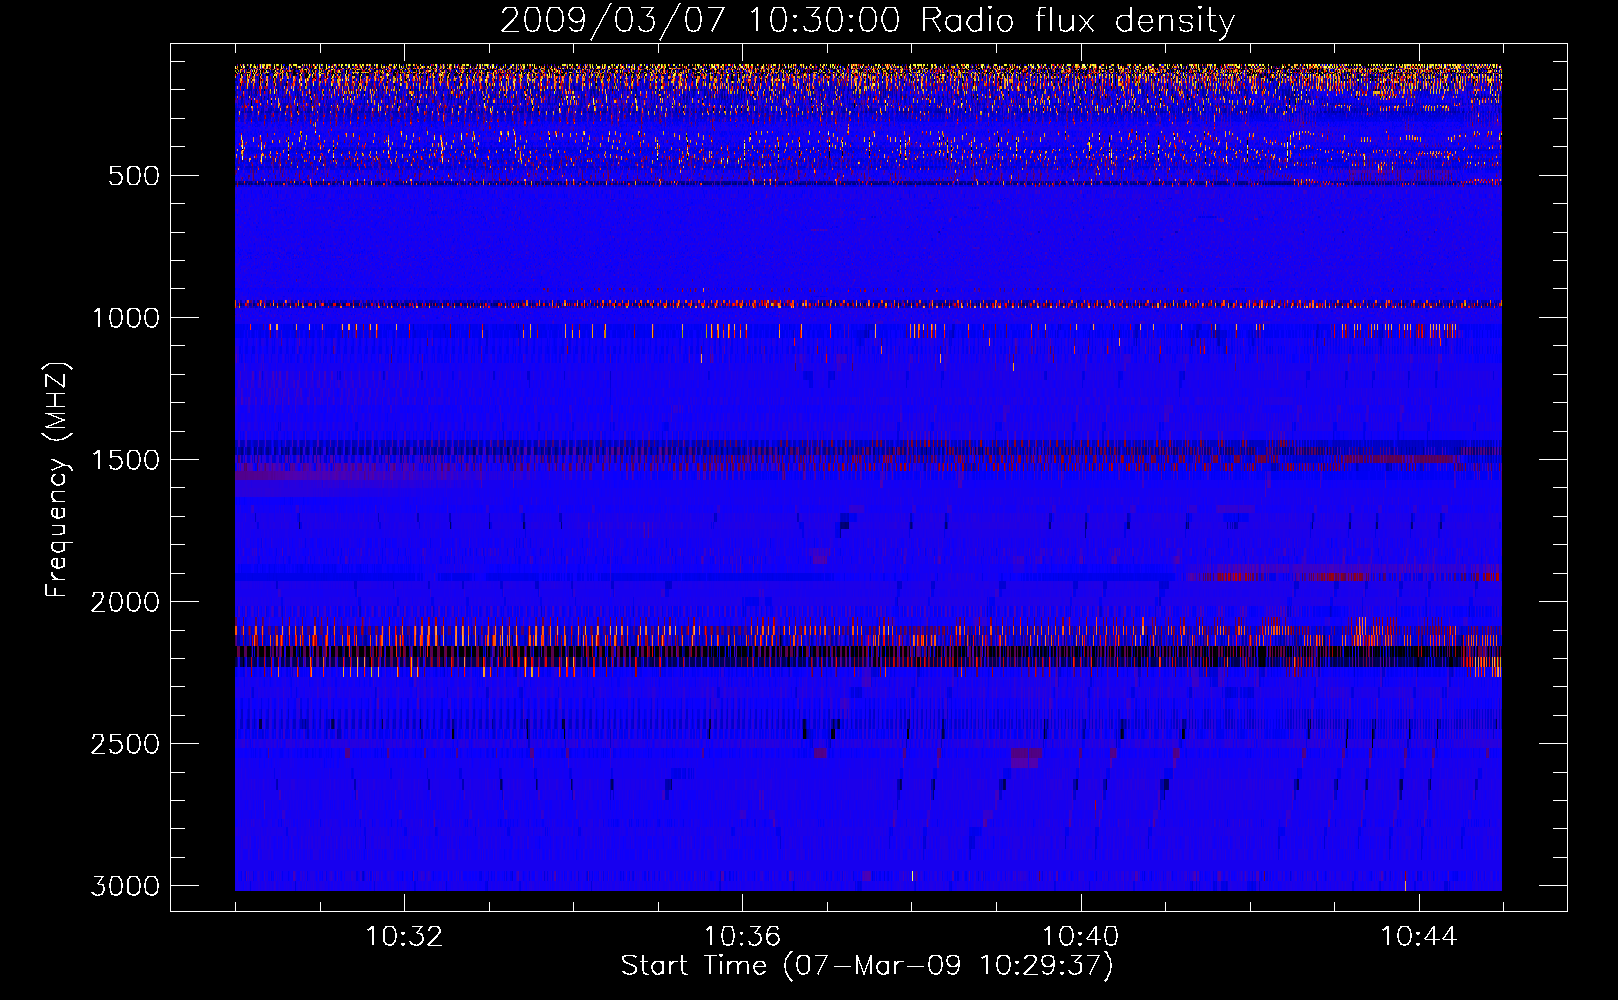Select the 'Start Time (07-Mar-09 10:29:37)' label
The height and width of the screenshot is (1000, 1618).
point(867,966)
